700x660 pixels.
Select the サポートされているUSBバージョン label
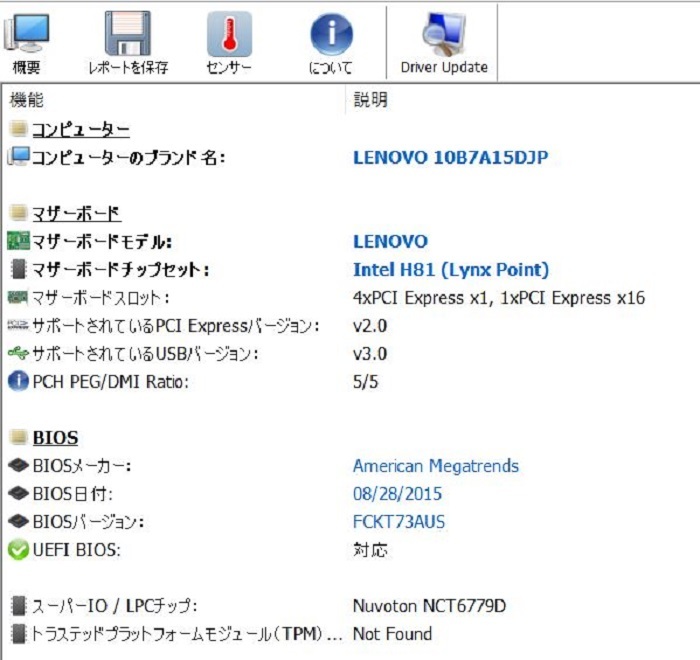[145, 354]
